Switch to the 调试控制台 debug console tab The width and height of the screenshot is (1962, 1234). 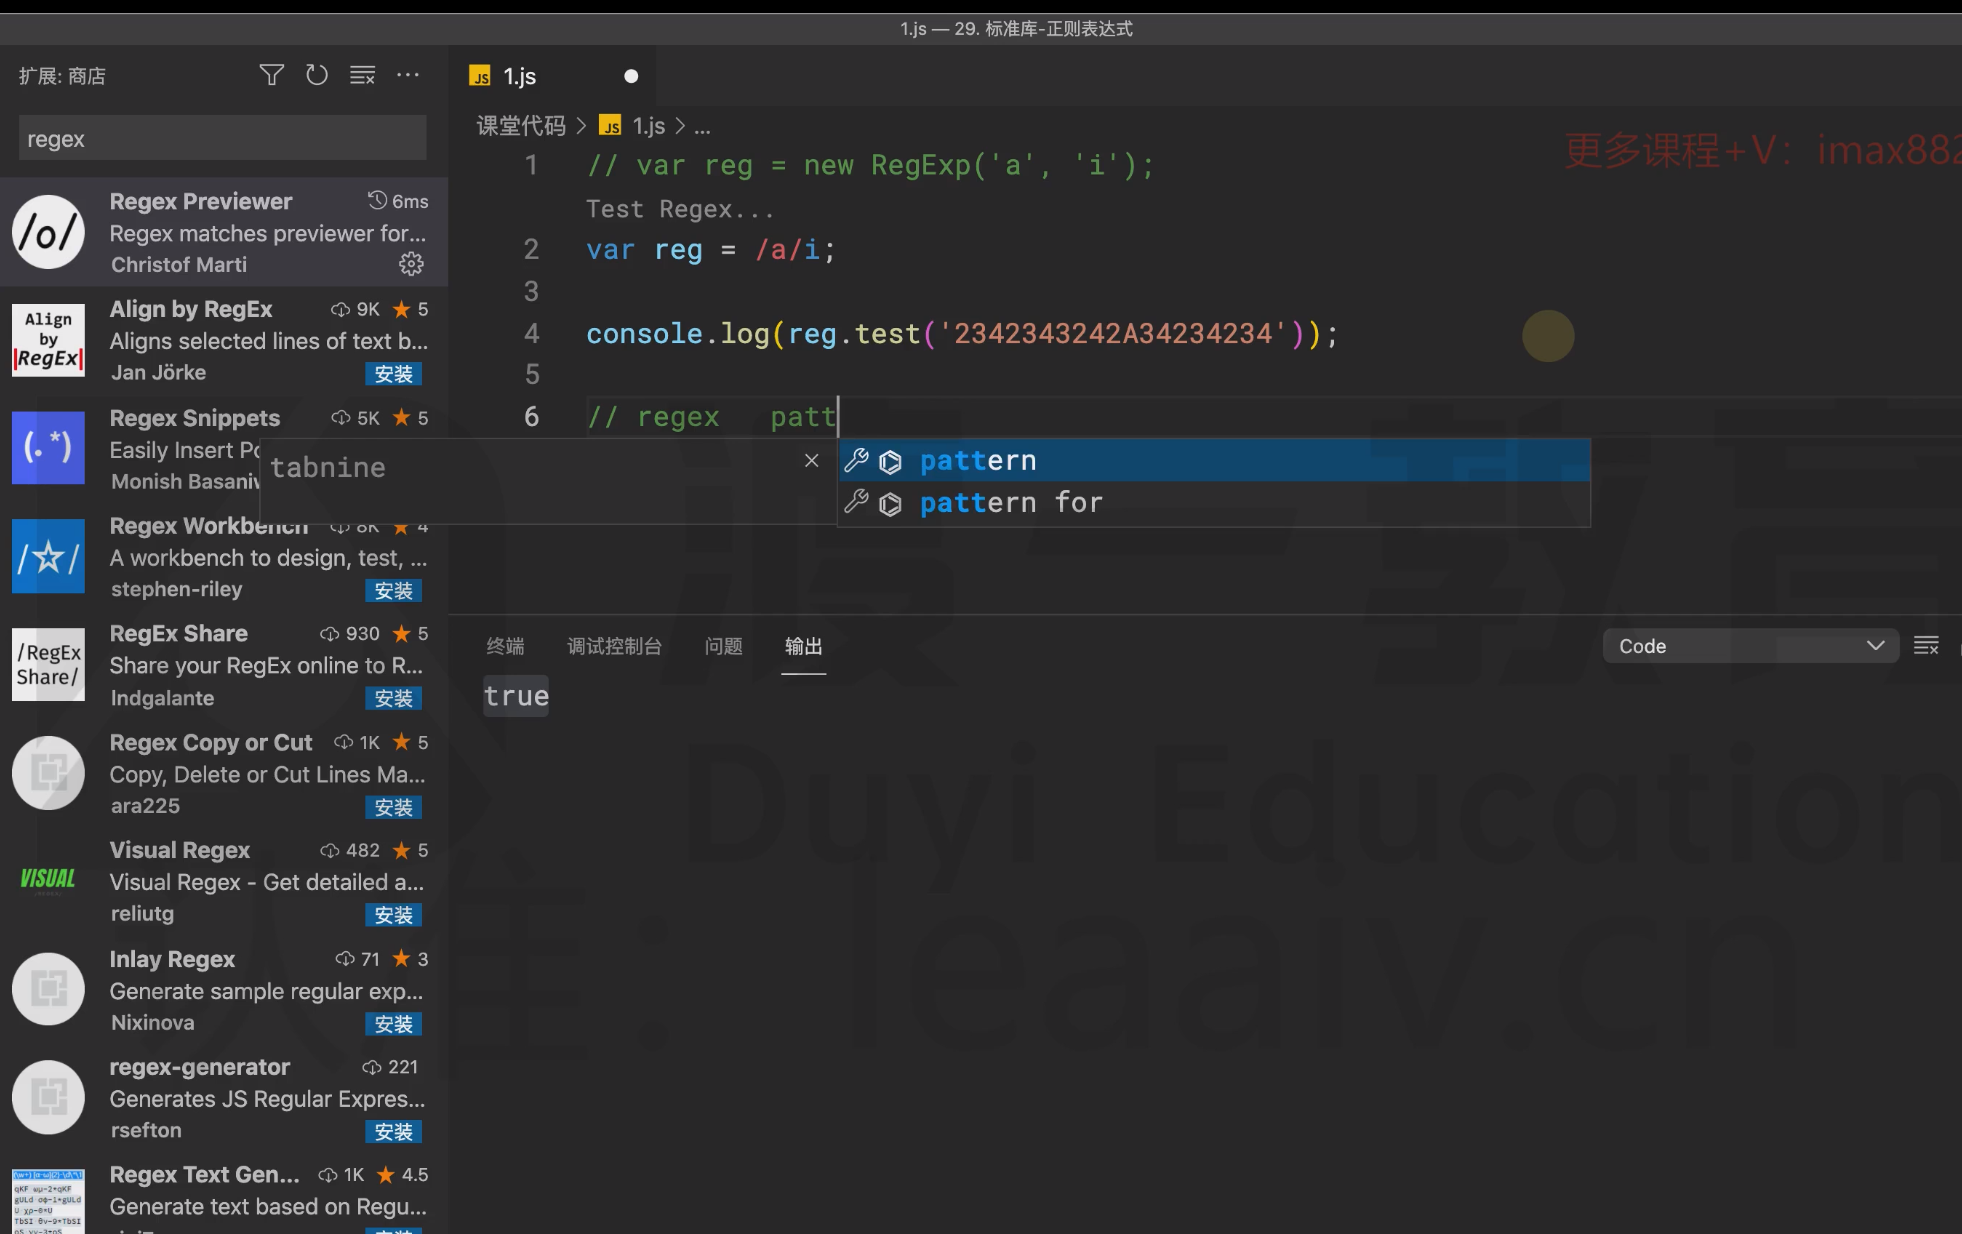click(x=614, y=646)
